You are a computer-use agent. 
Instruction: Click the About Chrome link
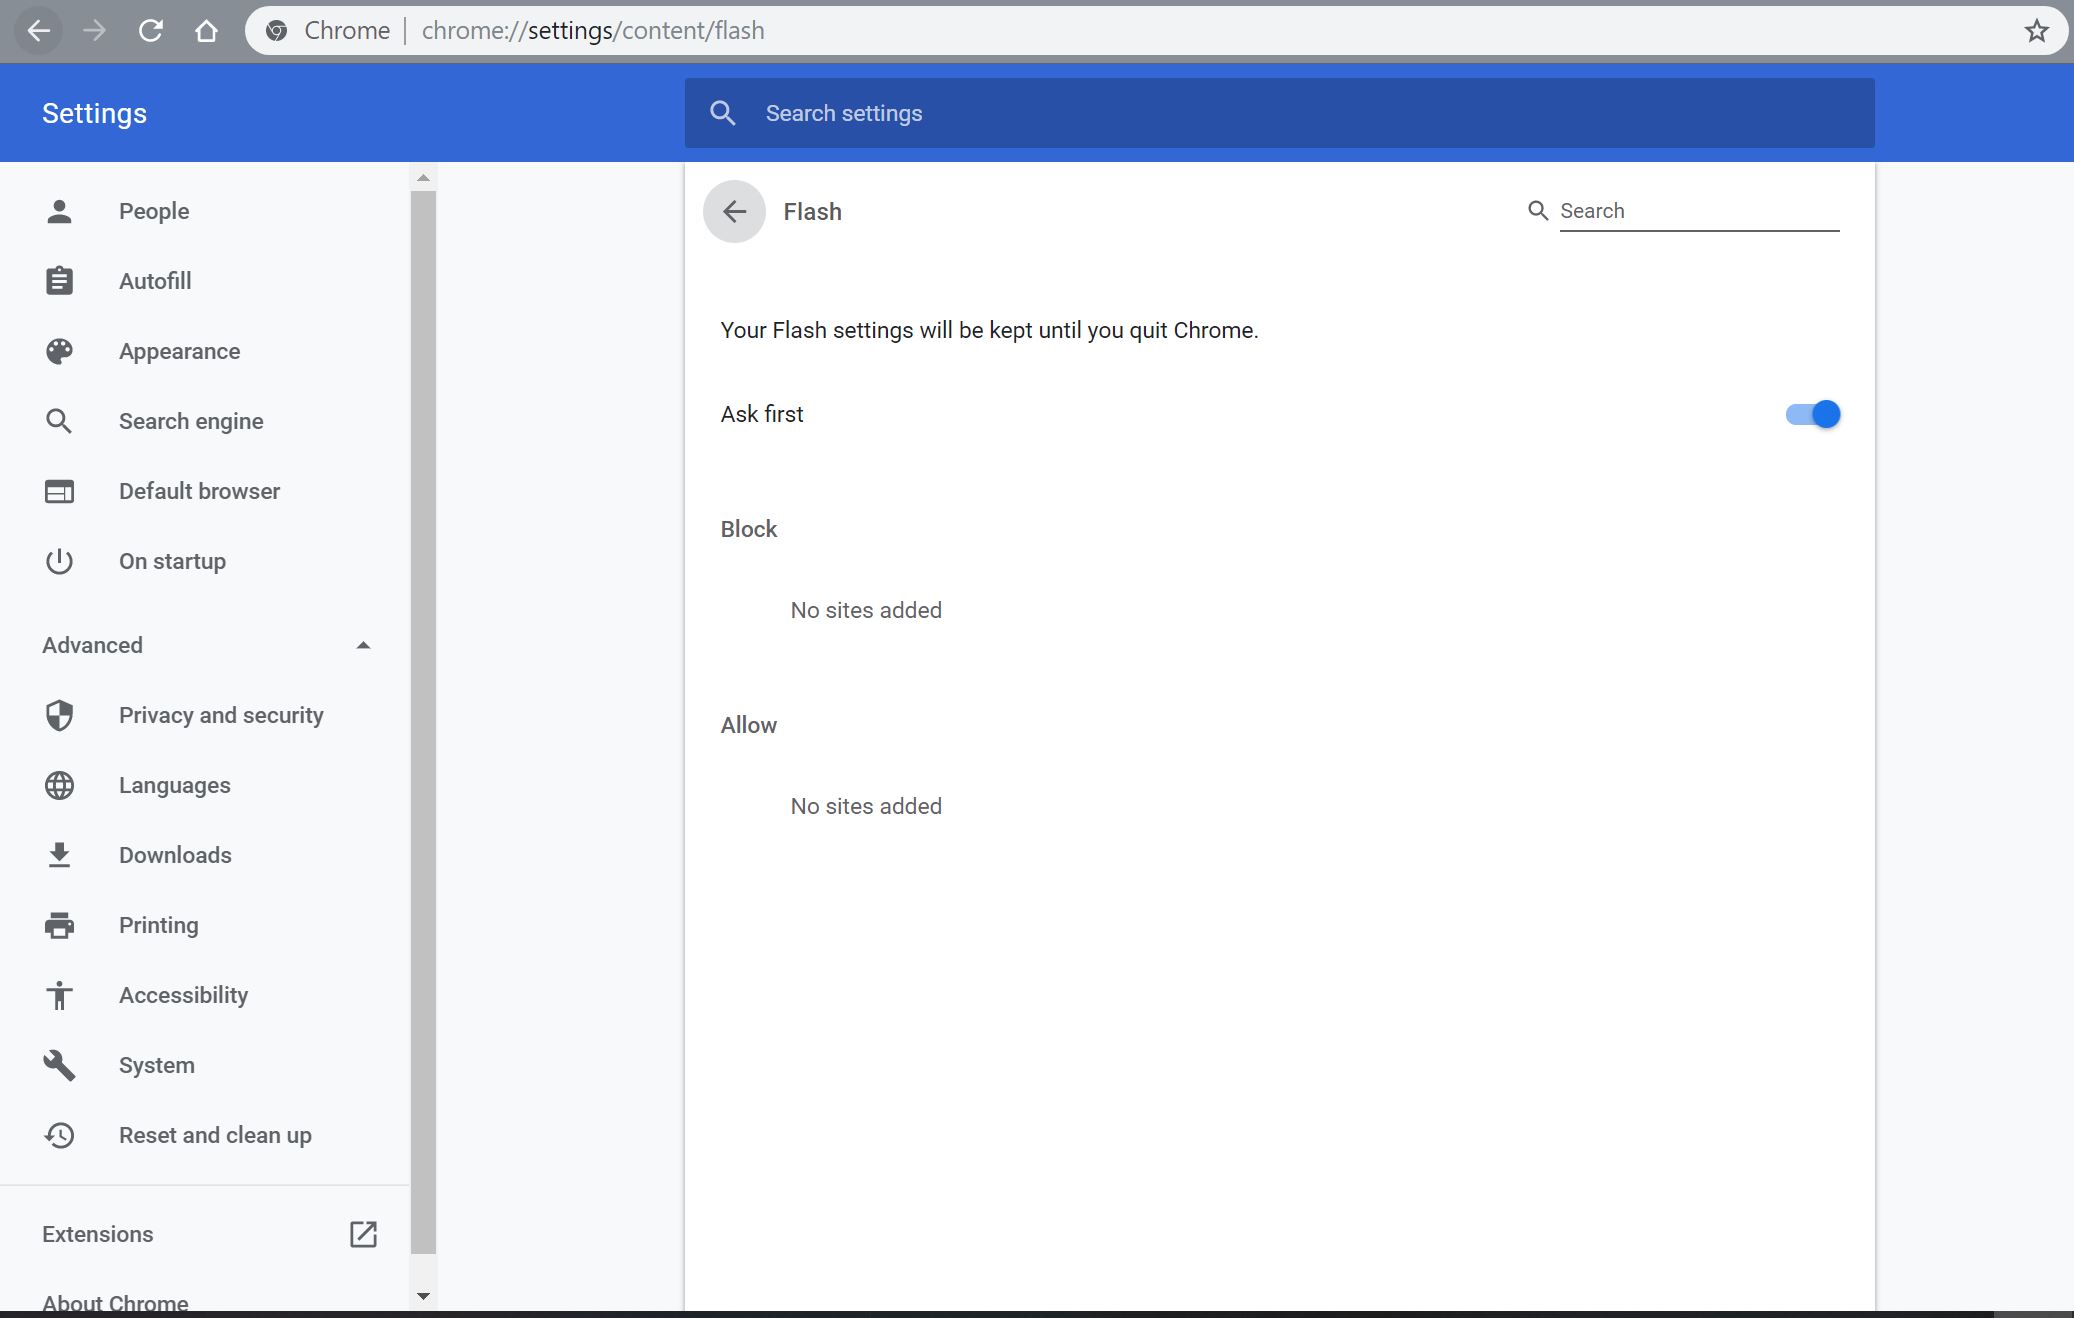(115, 1300)
